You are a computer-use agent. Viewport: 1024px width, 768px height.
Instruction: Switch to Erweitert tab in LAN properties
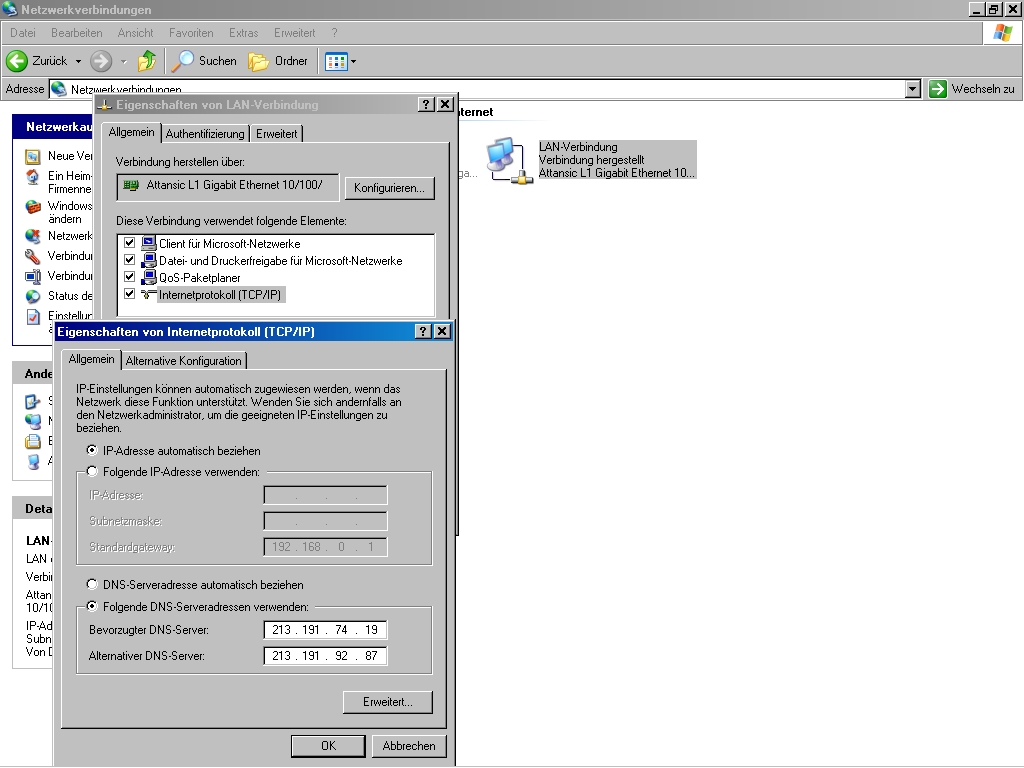276,134
